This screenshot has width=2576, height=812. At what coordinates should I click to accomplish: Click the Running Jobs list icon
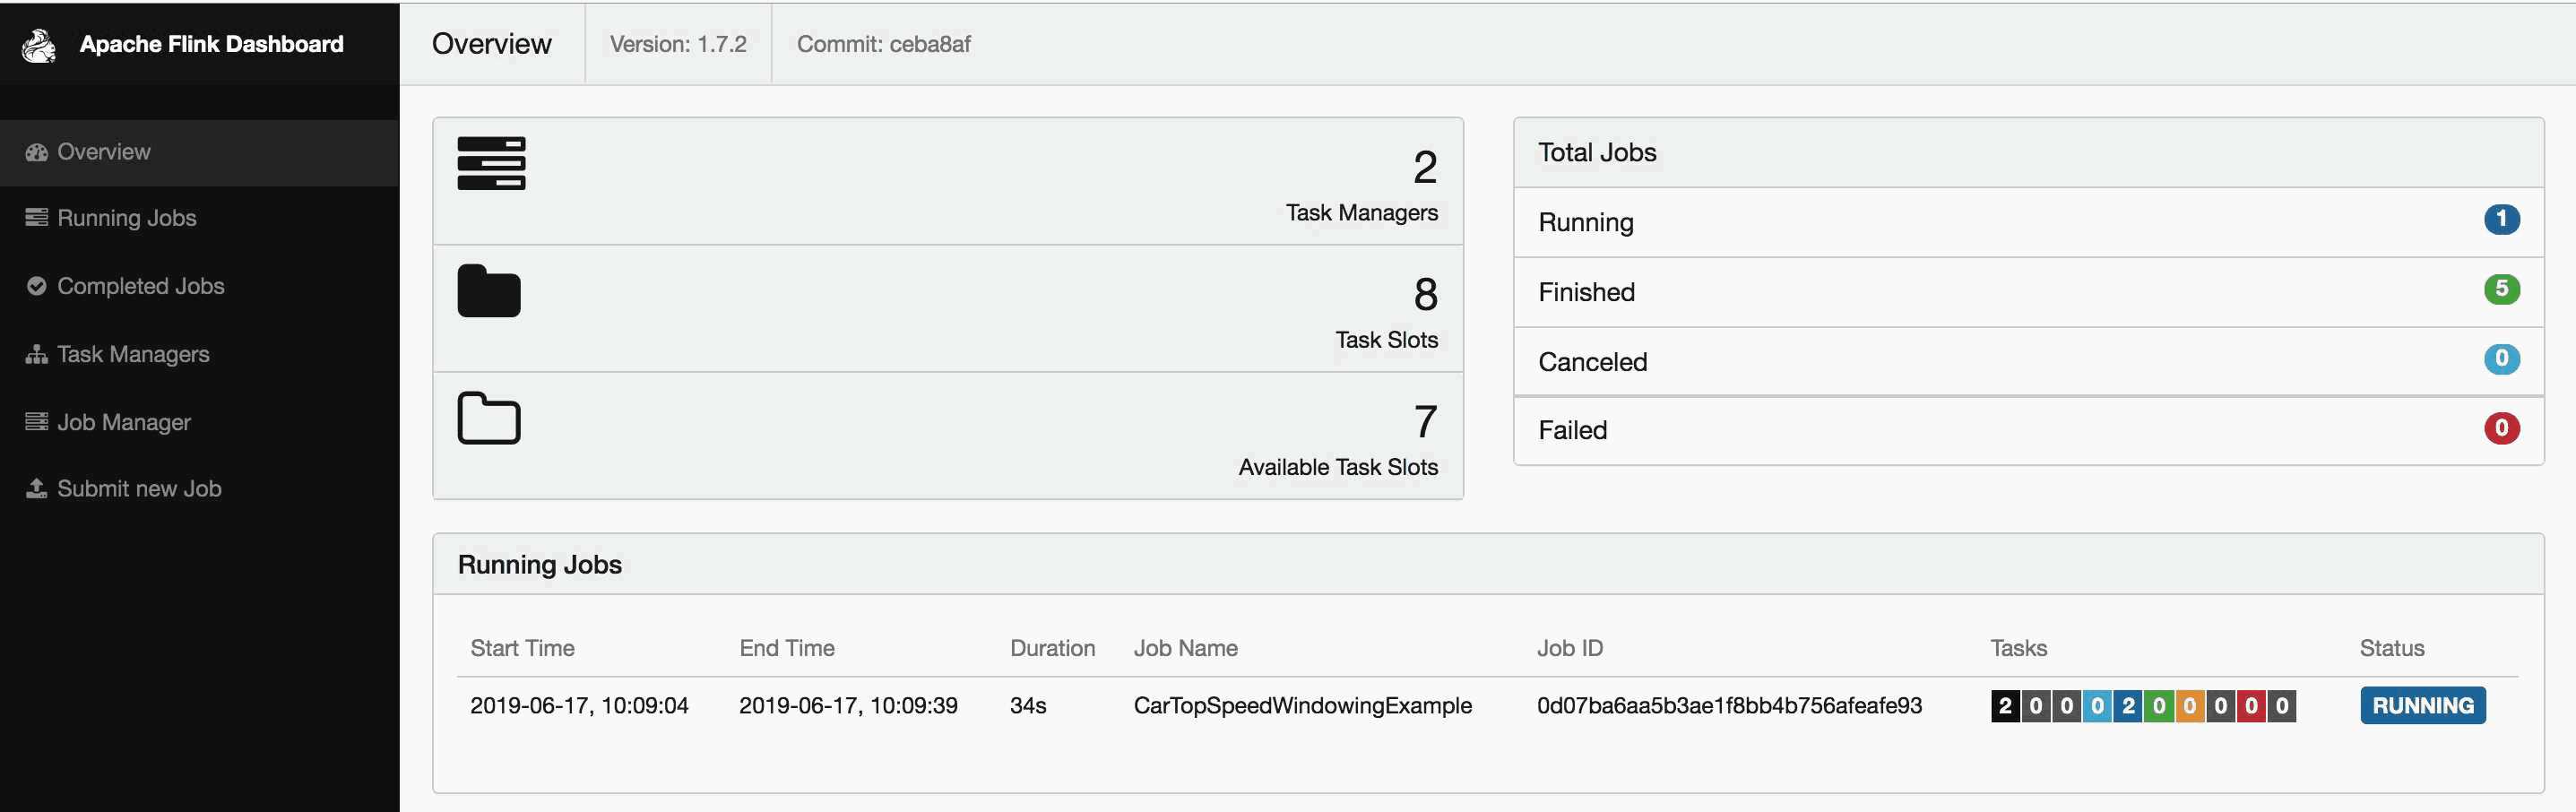click(x=37, y=218)
